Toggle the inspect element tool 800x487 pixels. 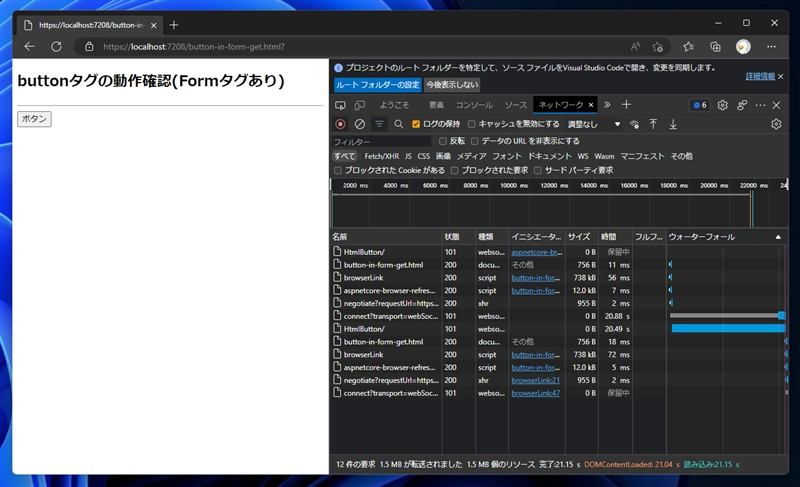tap(340, 105)
